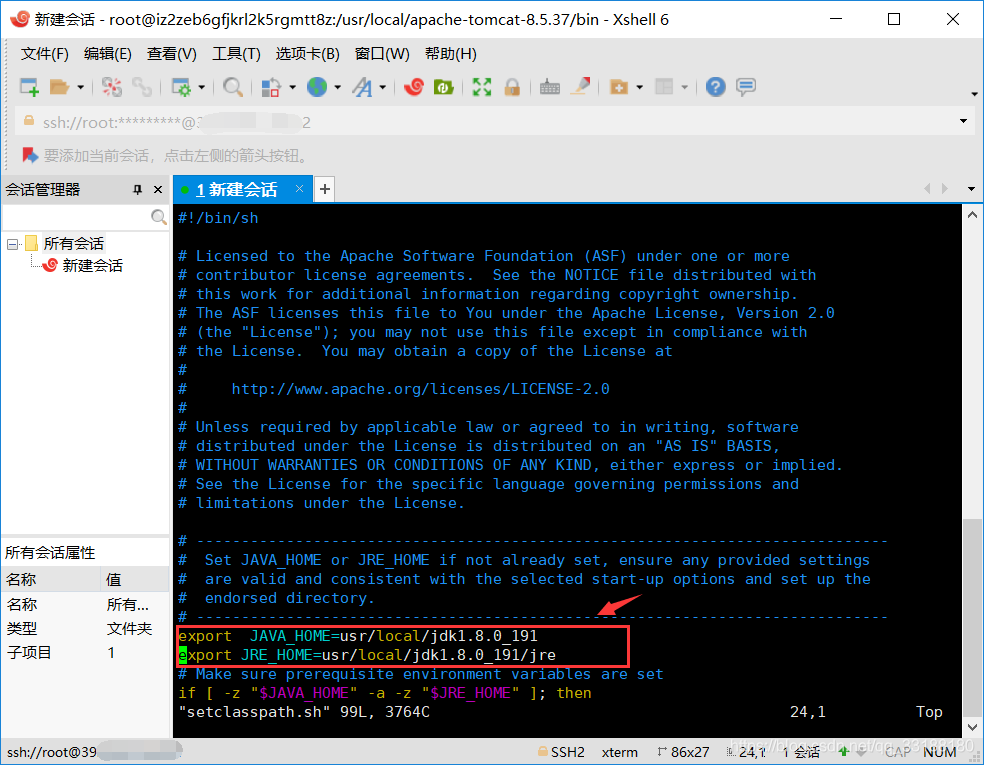Click the terminal scrollbar up arrow

972,215
